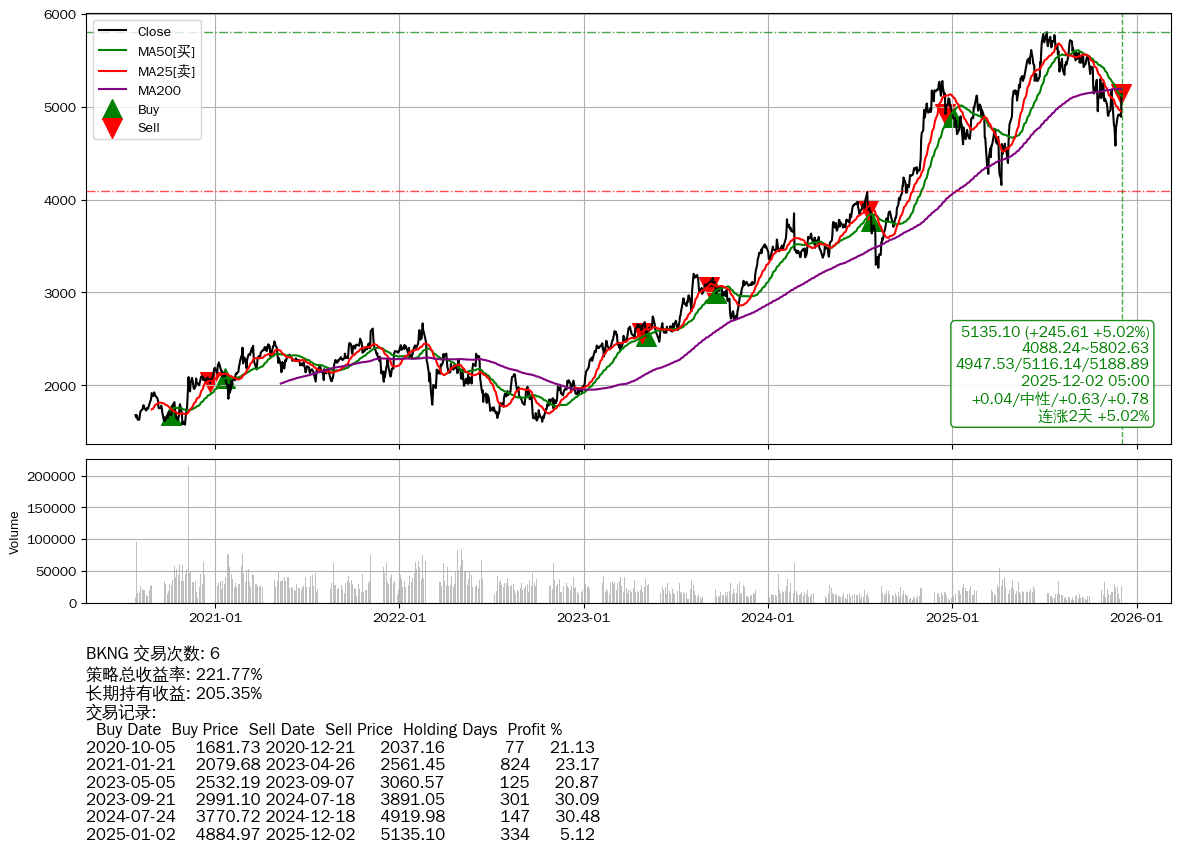Click the rotated Volume axis label

point(14,532)
